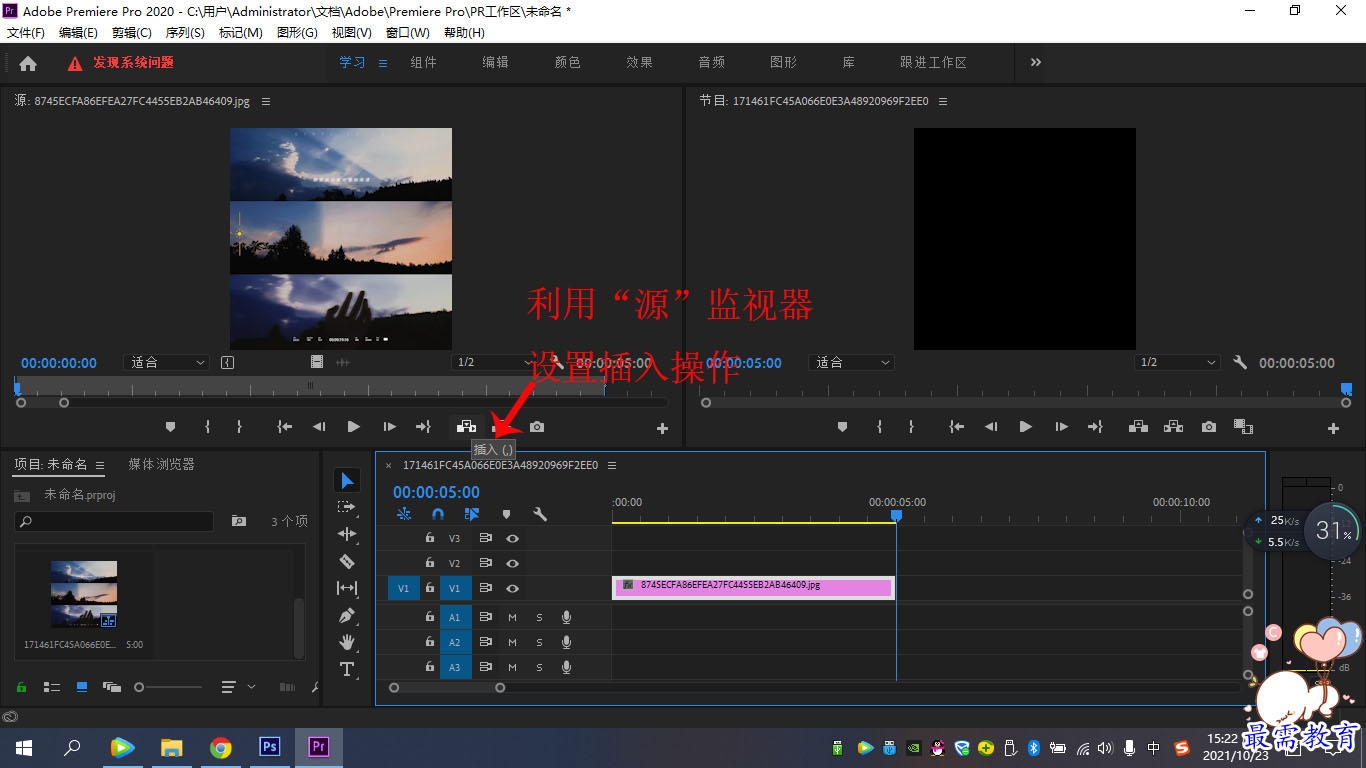Select the Type tool
1366x768 pixels.
pyautogui.click(x=347, y=669)
